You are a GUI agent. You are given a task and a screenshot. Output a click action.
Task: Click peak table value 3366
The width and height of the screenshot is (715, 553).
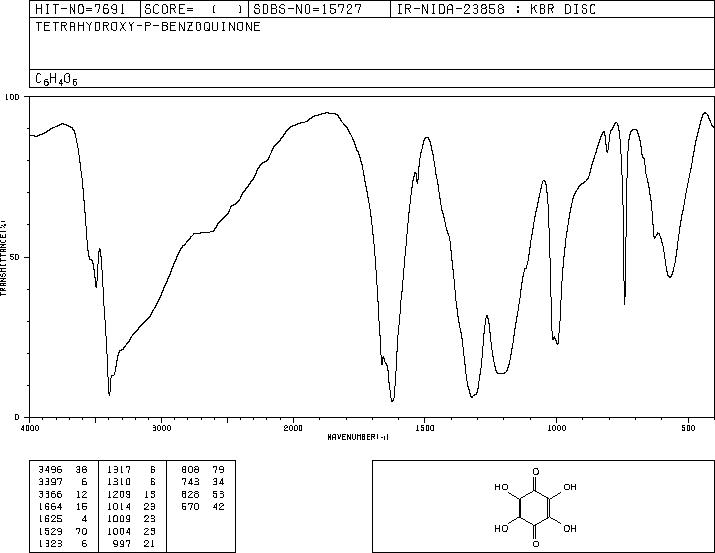50,494
